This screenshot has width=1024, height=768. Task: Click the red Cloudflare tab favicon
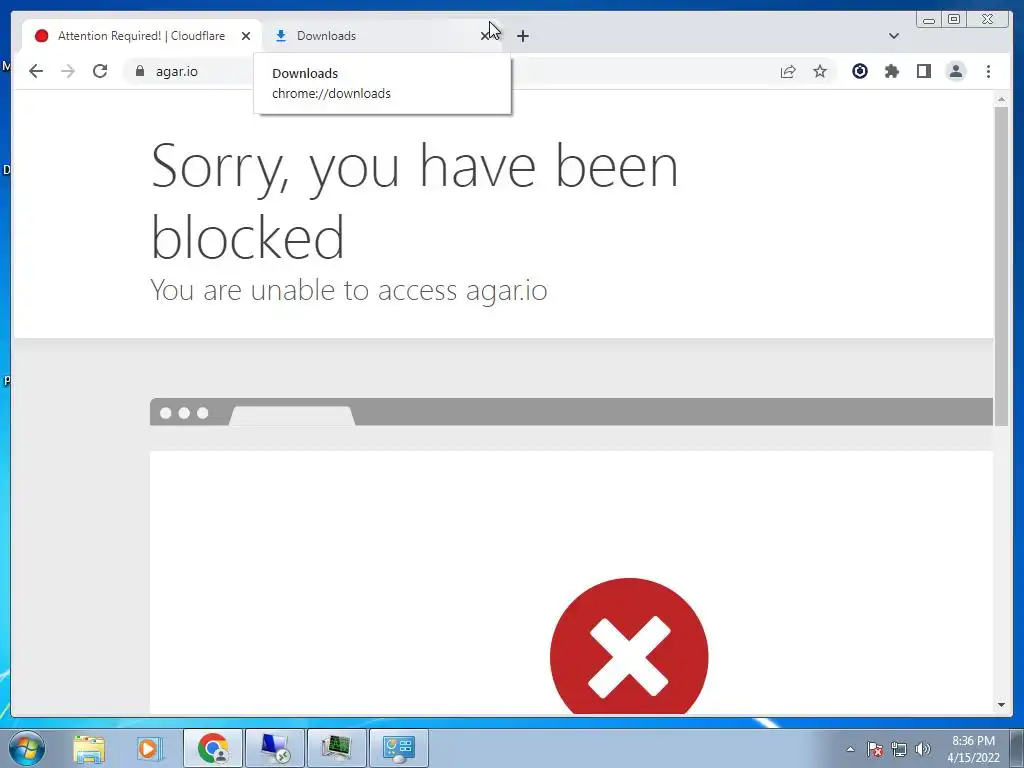click(41, 36)
